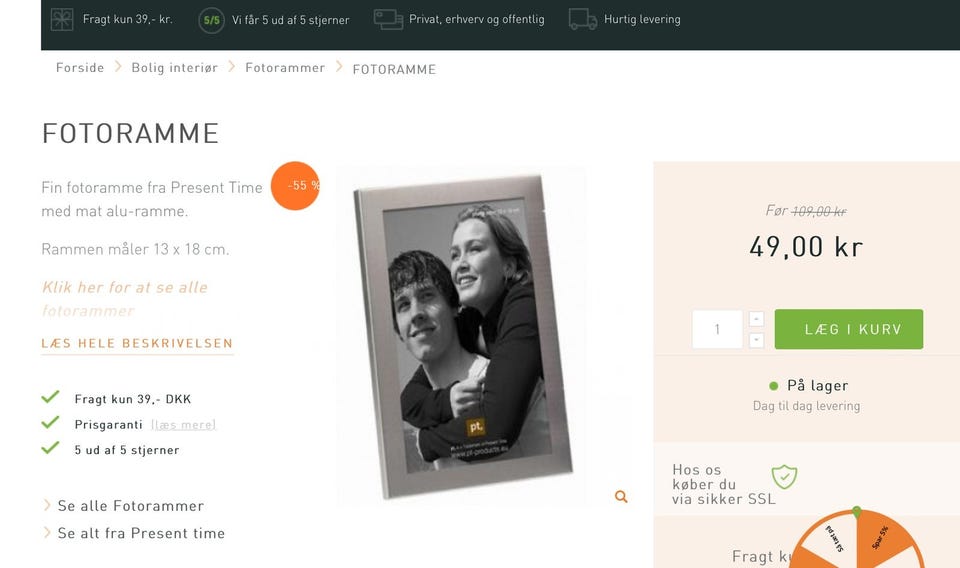Click Vi får 5 ud af 5 stjerner text
This screenshot has width=960, height=568.
click(x=291, y=20)
